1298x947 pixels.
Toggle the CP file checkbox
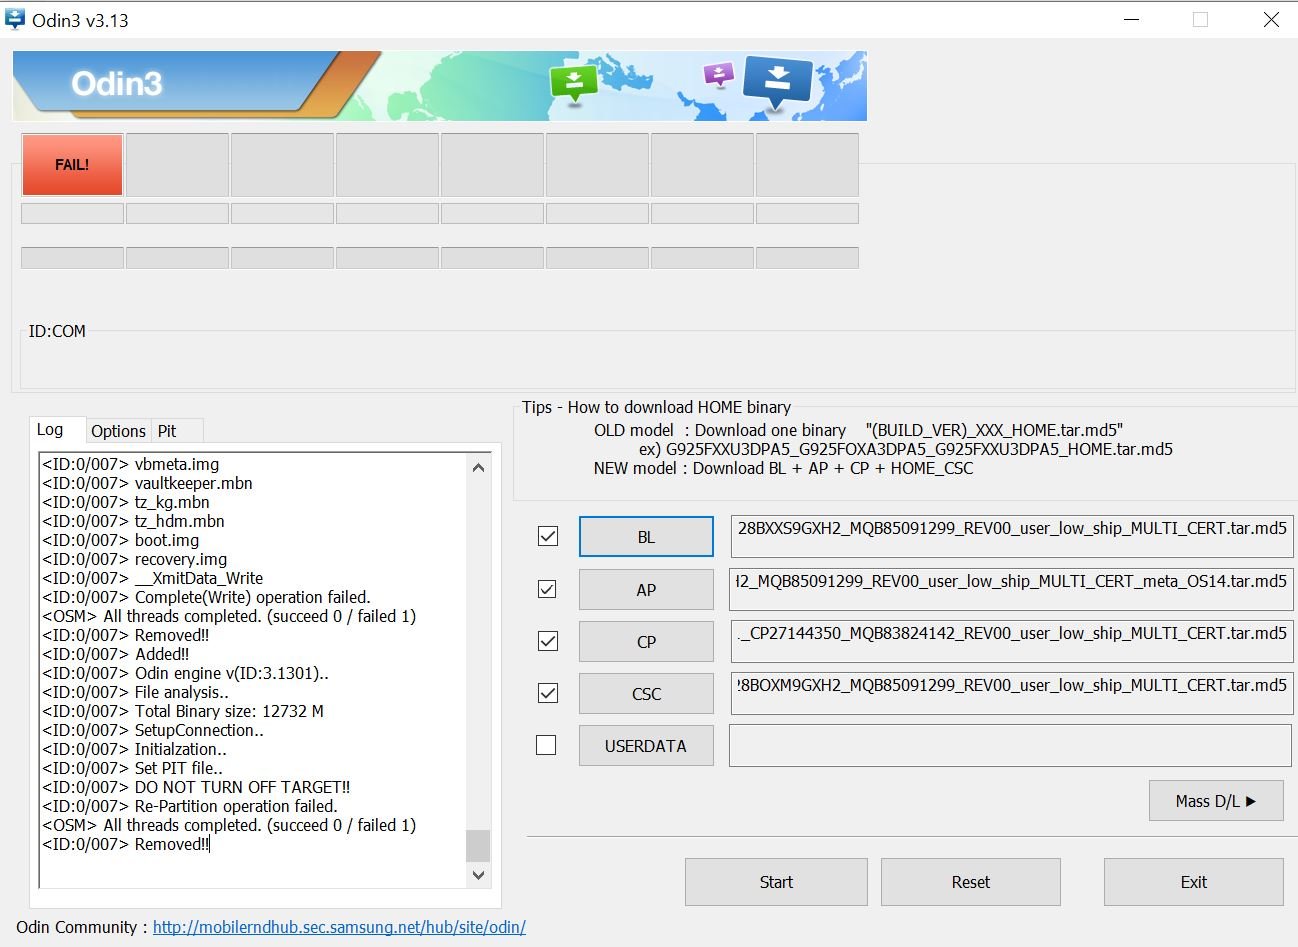click(x=548, y=641)
